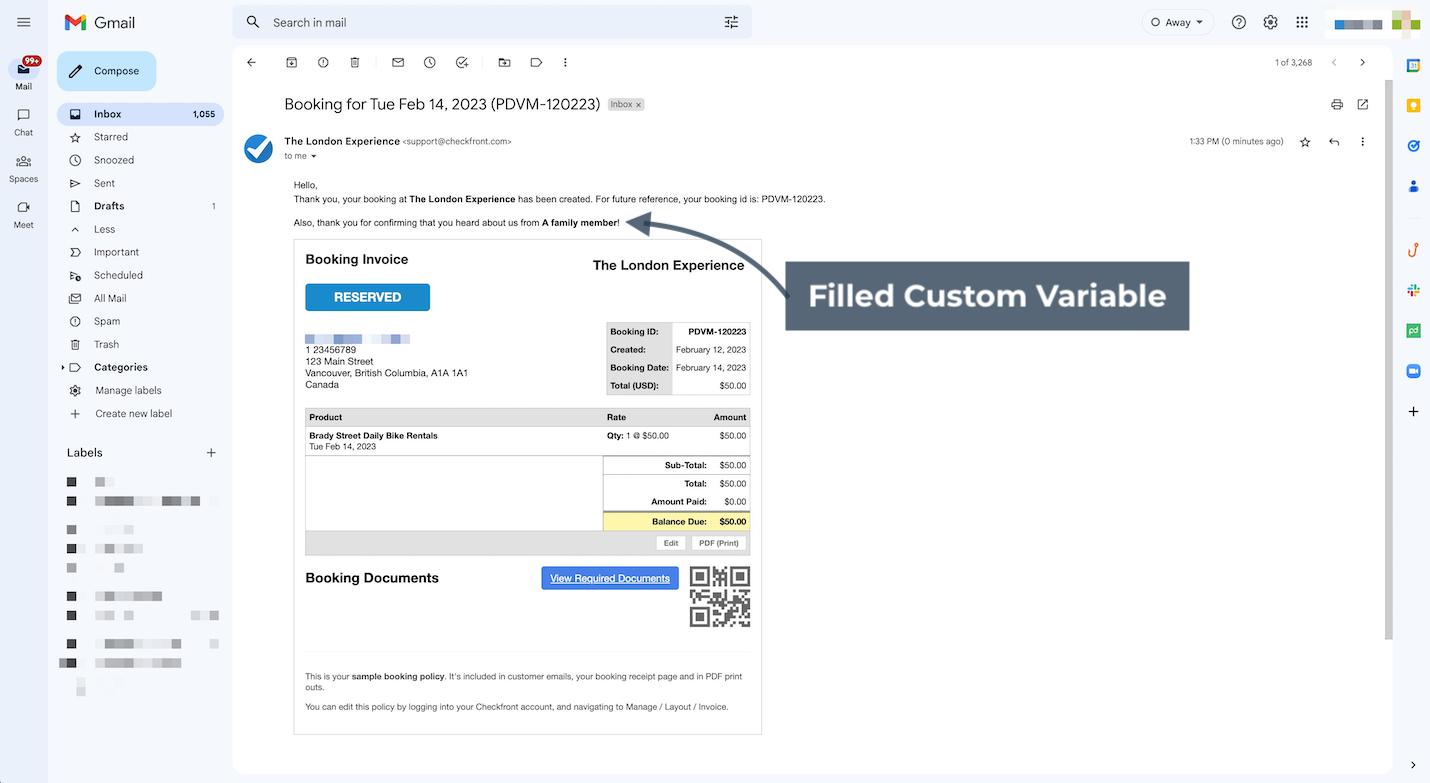Open Google Calendar side panel icon

1413,66
